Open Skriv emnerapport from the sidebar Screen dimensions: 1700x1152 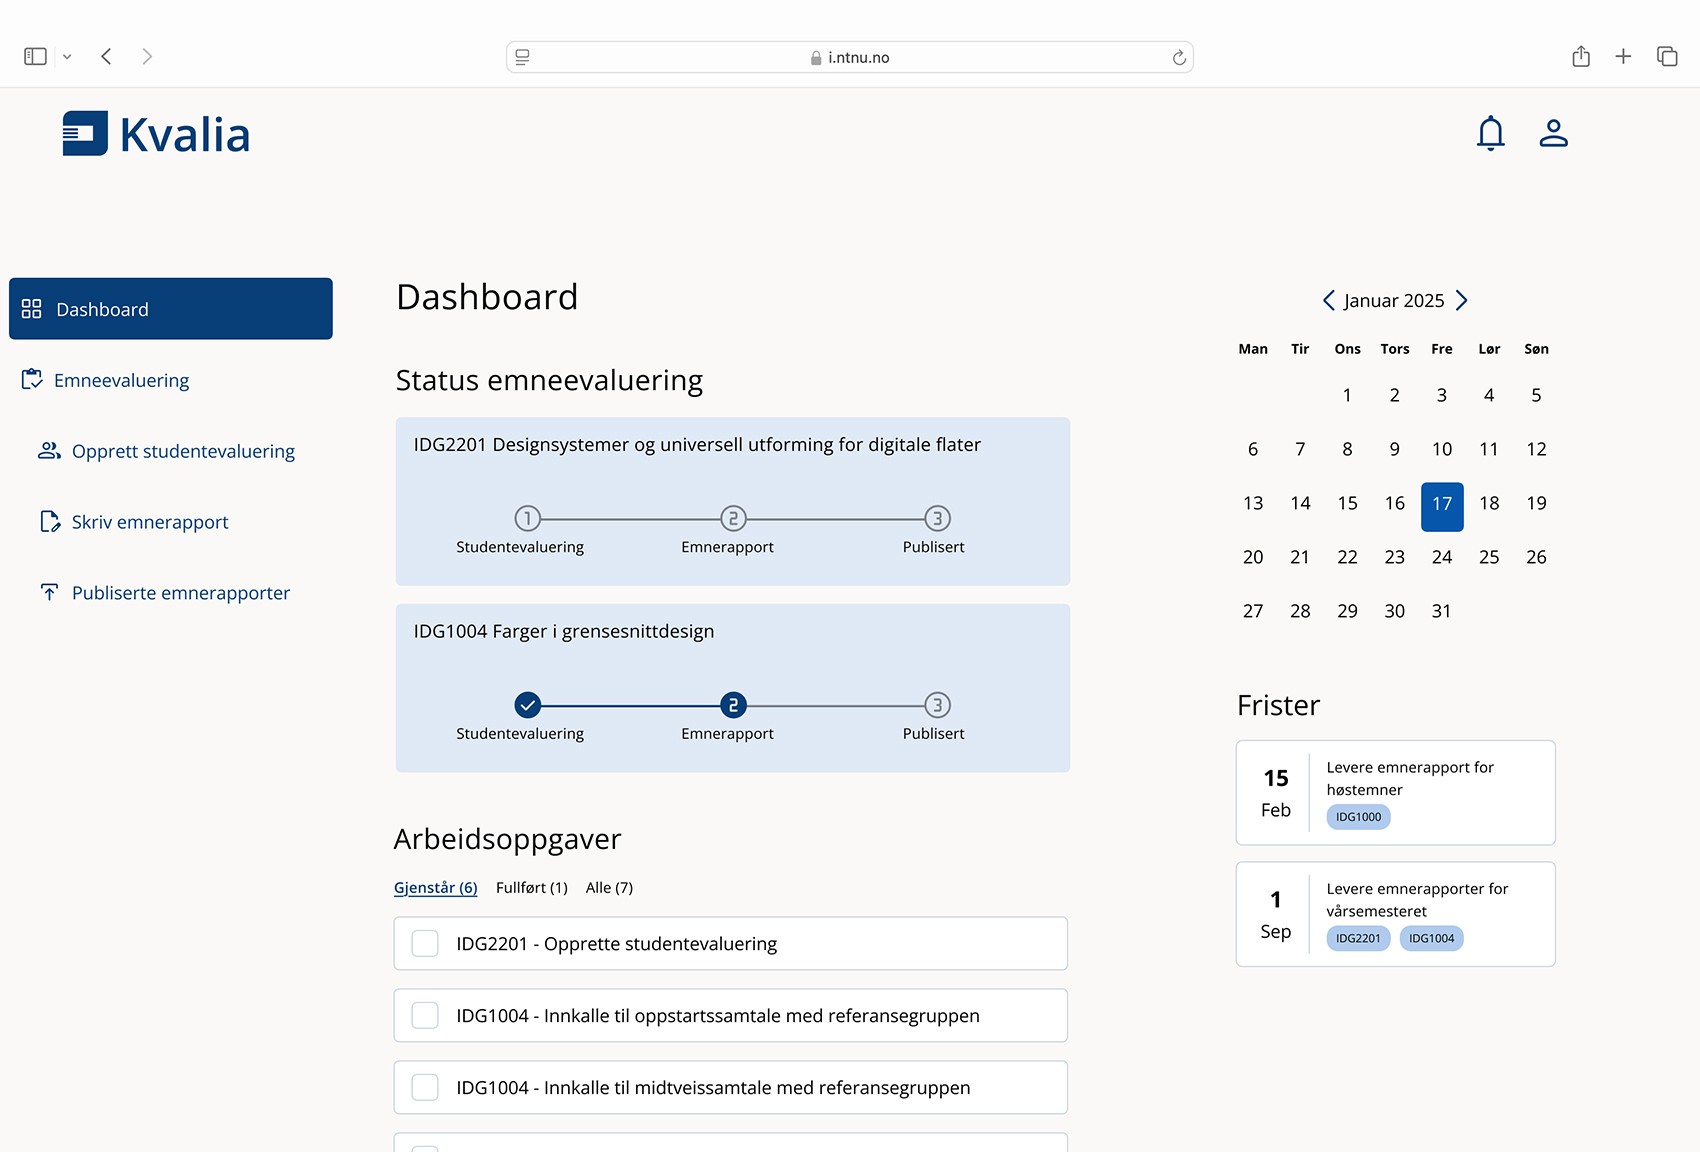pos(149,521)
